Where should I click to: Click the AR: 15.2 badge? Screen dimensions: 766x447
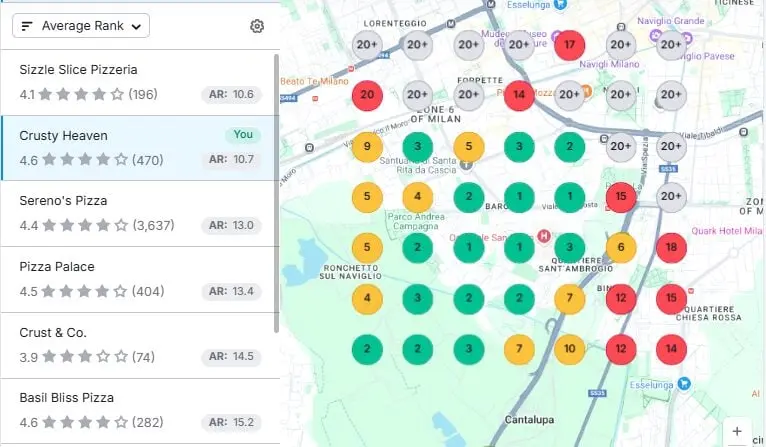(x=231, y=422)
